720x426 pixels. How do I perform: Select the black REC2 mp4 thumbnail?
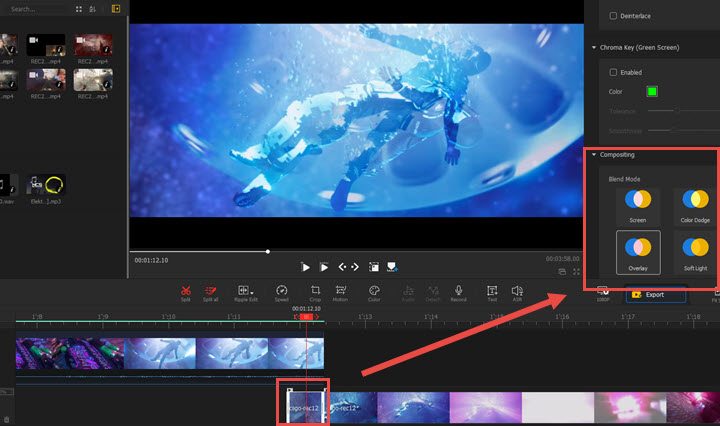click(45, 45)
